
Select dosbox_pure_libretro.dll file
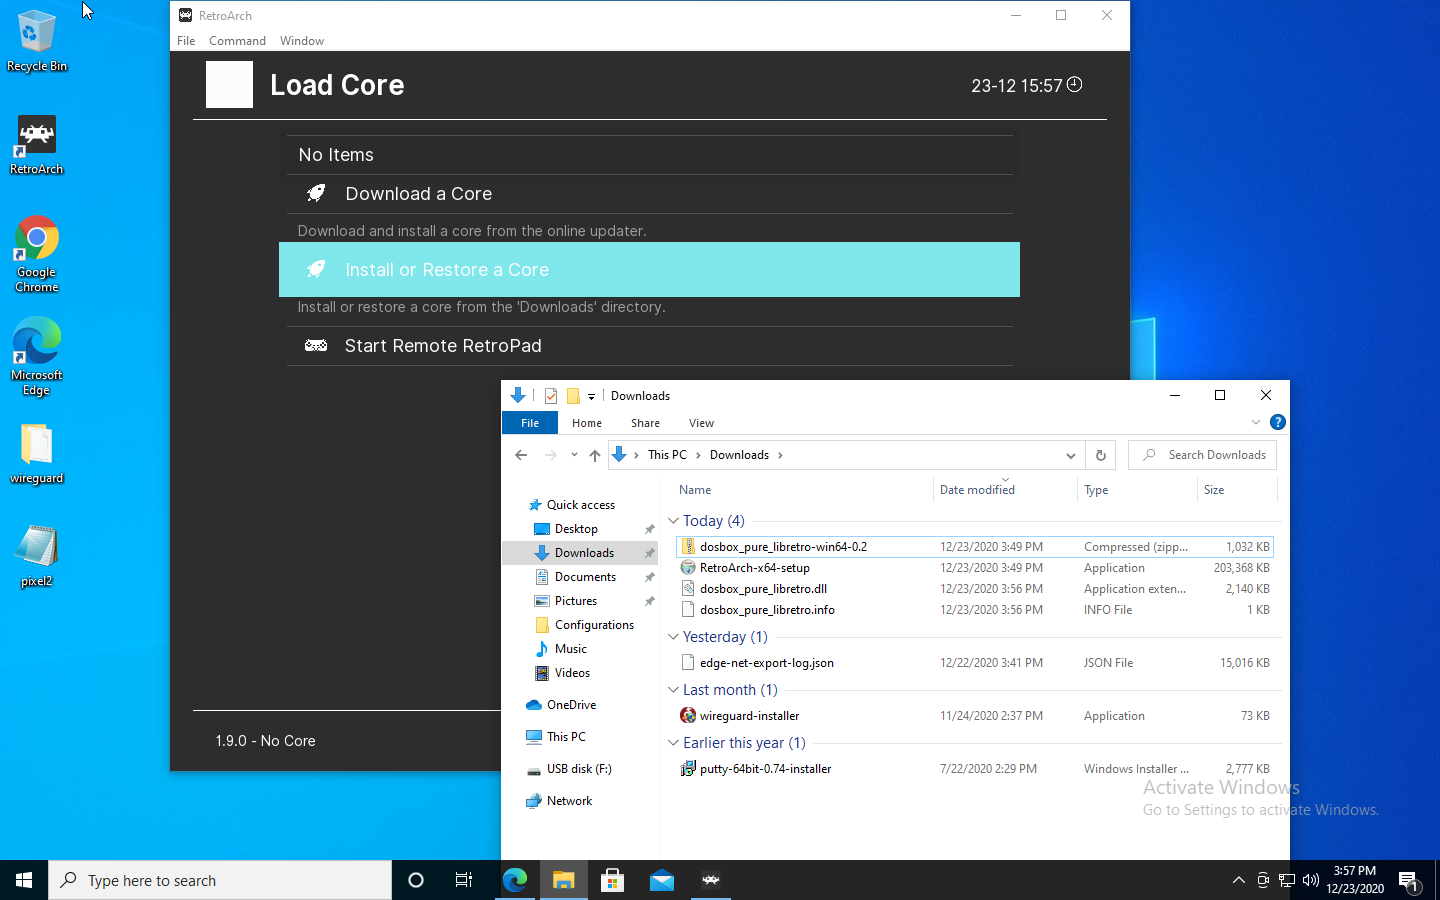click(x=763, y=589)
